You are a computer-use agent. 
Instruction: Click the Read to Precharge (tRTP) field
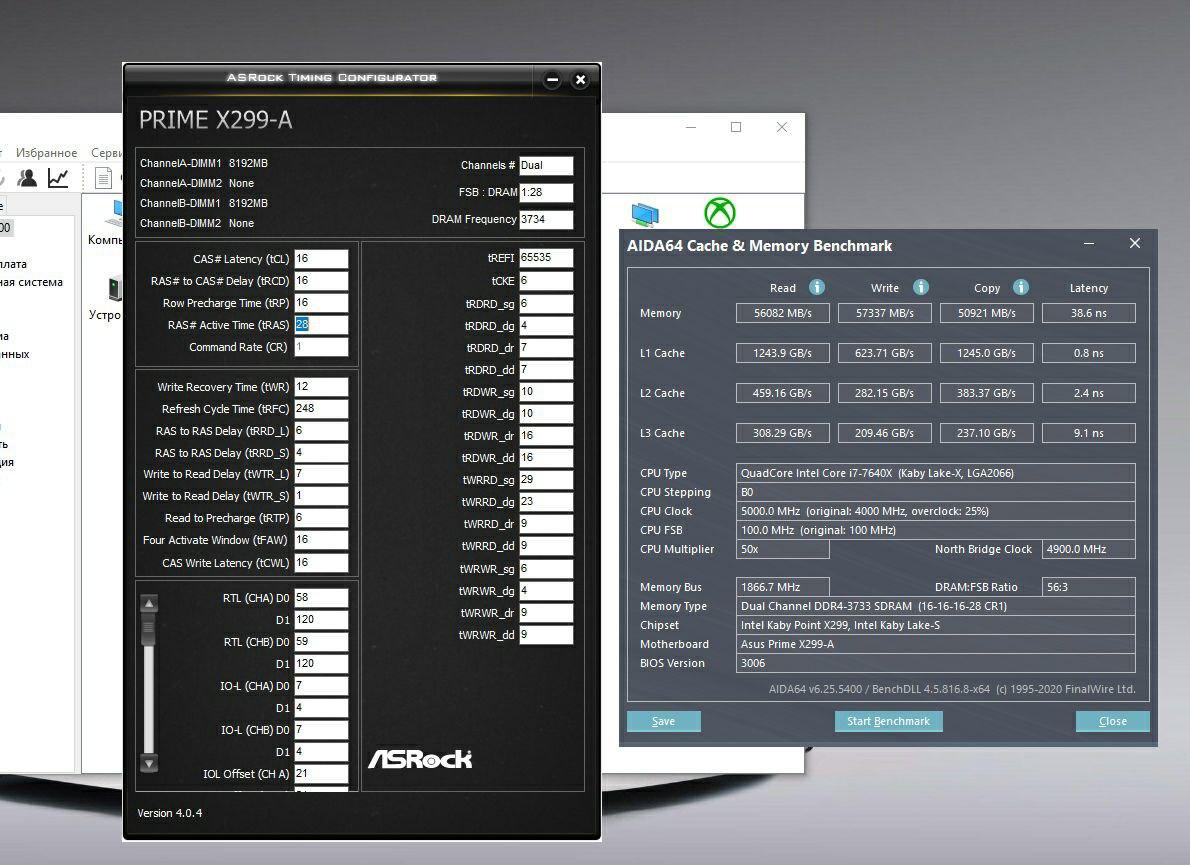[x=321, y=518]
